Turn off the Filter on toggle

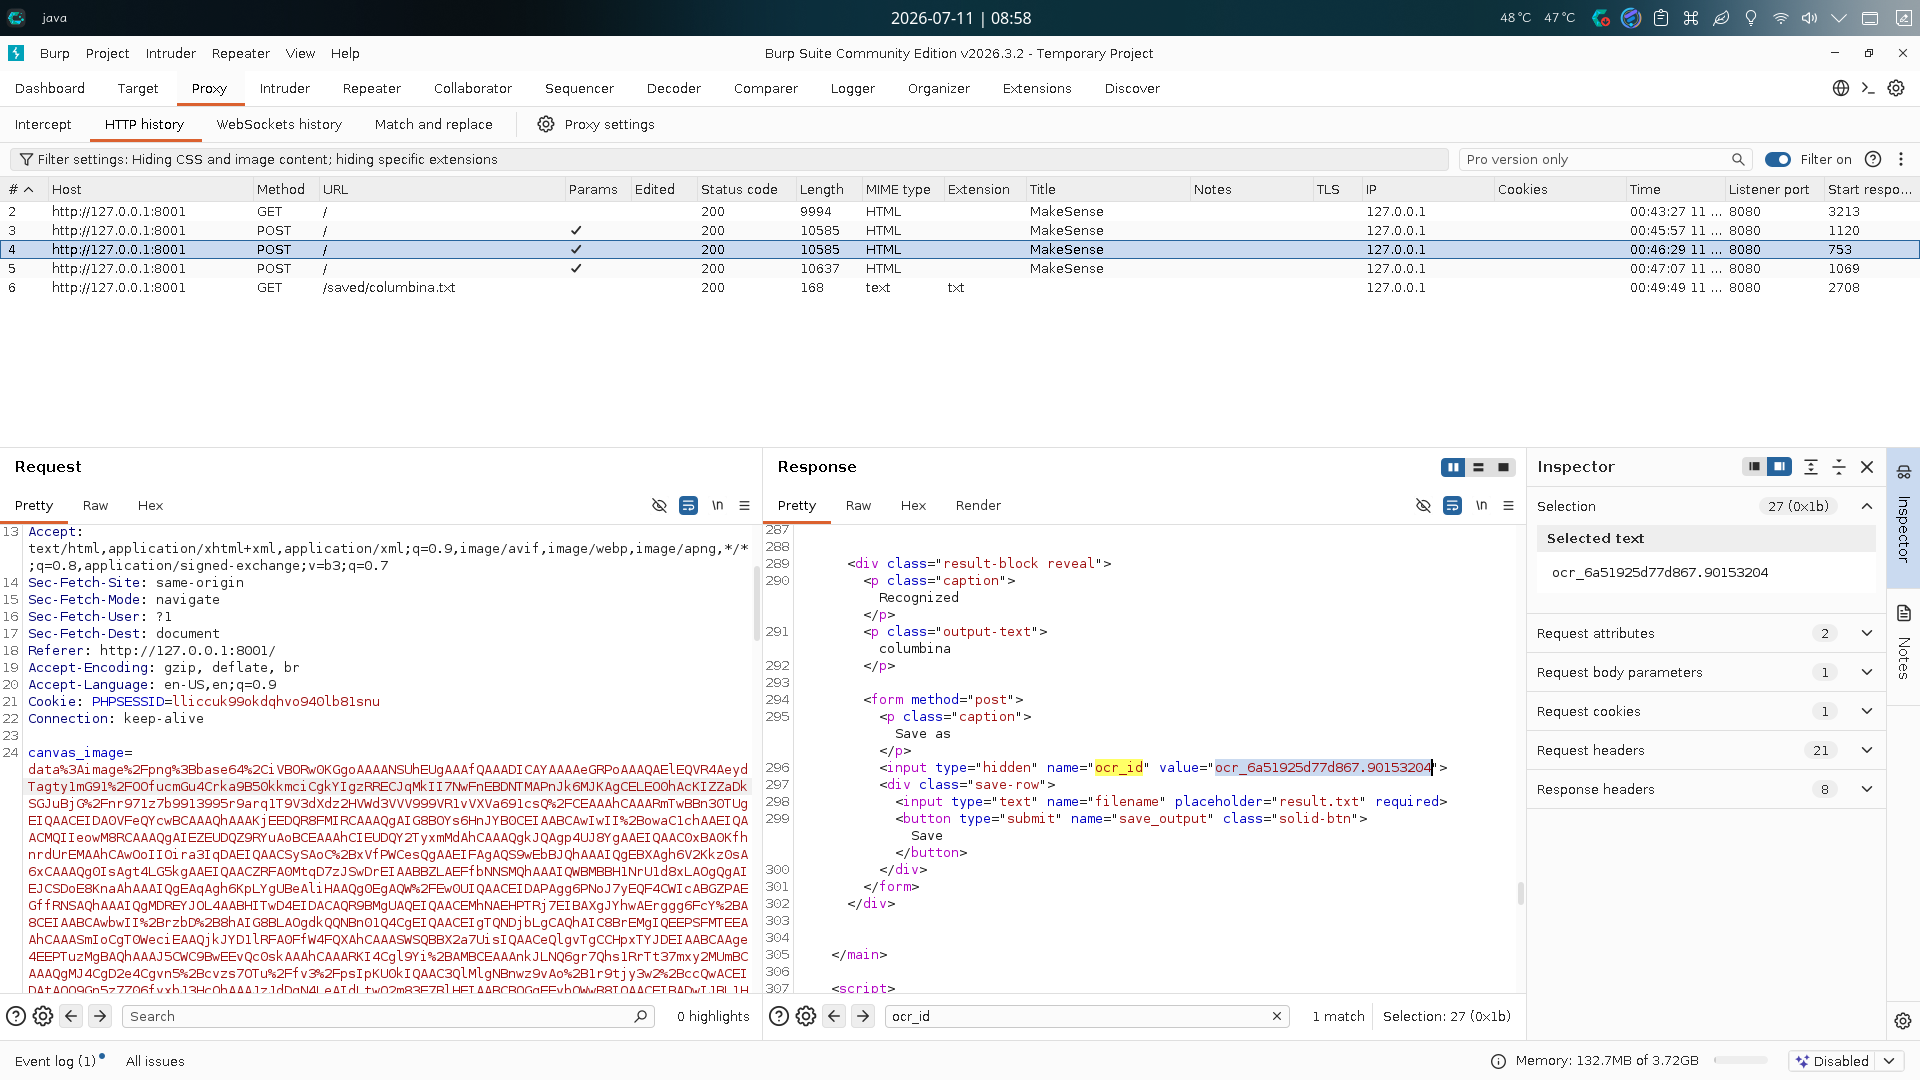1778,159
